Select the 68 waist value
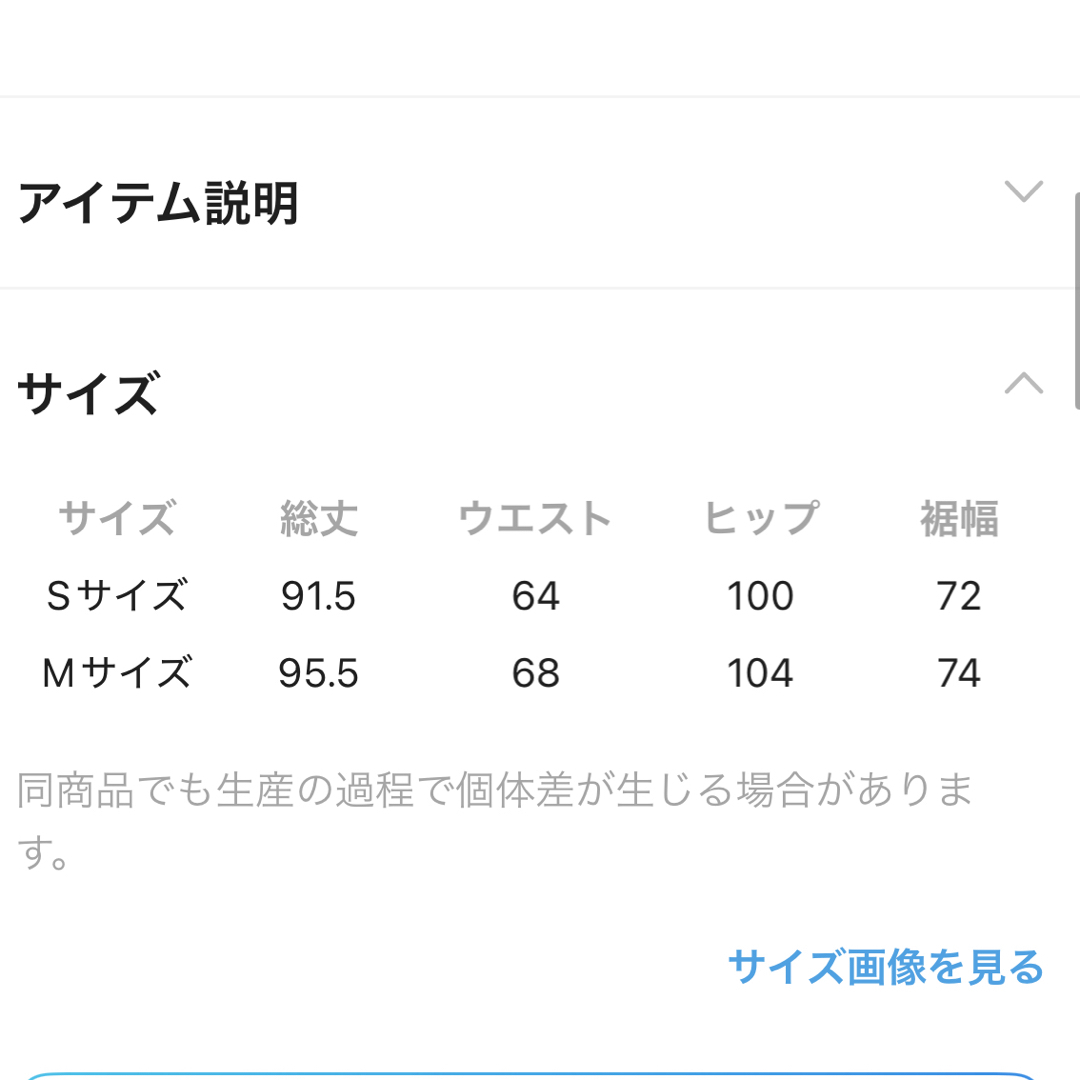Screen dimensions: 1080x1080 pyautogui.click(x=535, y=673)
